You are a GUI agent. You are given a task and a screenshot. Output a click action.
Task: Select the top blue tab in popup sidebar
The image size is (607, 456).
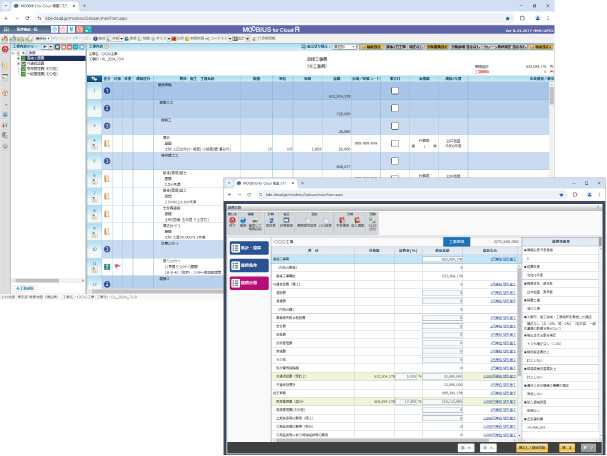tap(246, 246)
